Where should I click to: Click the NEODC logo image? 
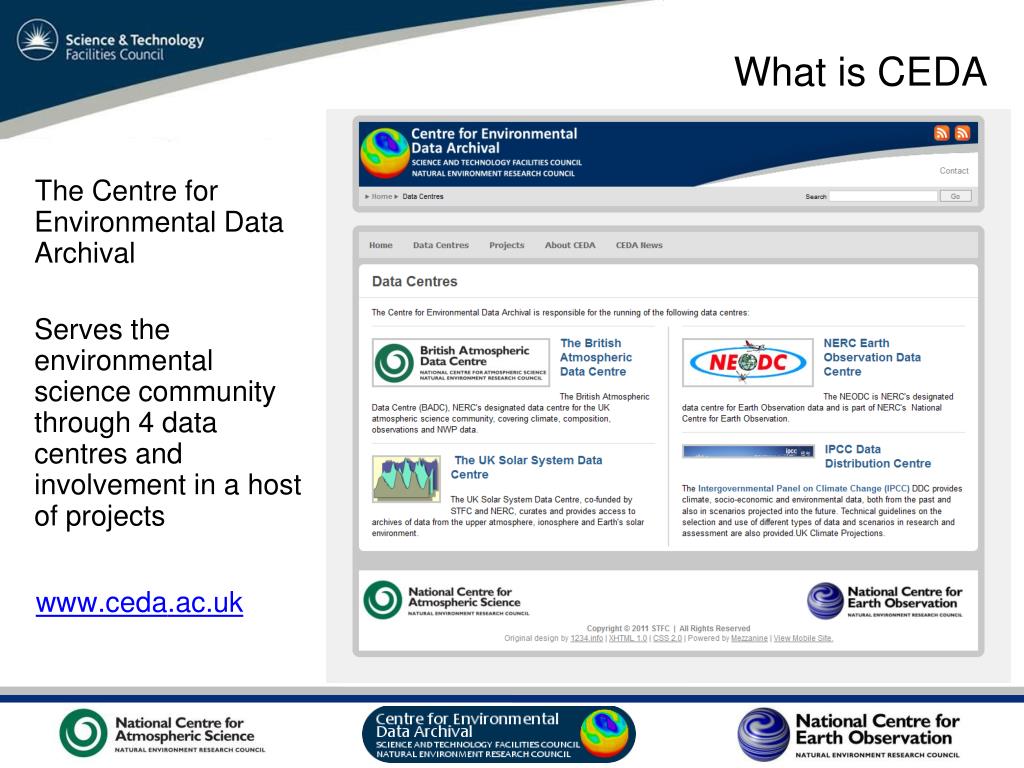coord(748,362)
